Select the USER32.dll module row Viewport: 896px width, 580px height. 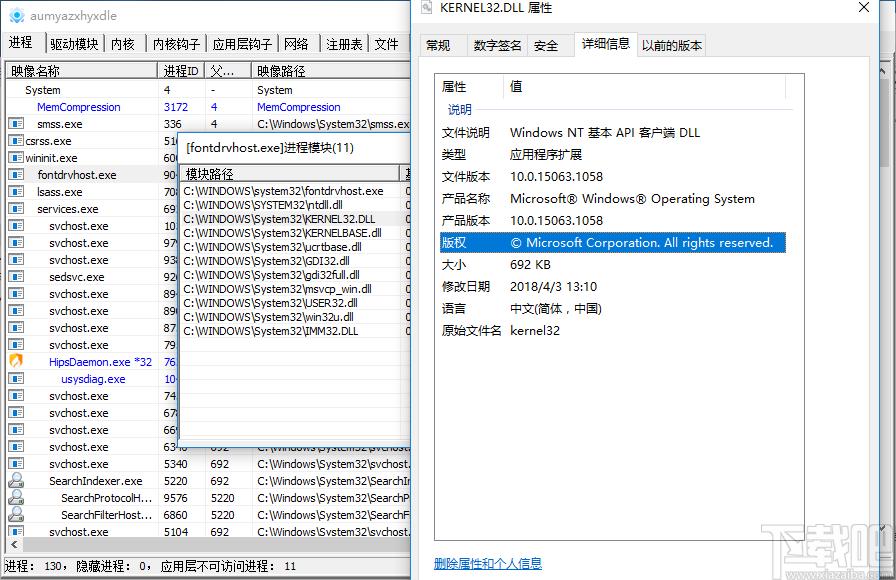(x=295, y=303)
